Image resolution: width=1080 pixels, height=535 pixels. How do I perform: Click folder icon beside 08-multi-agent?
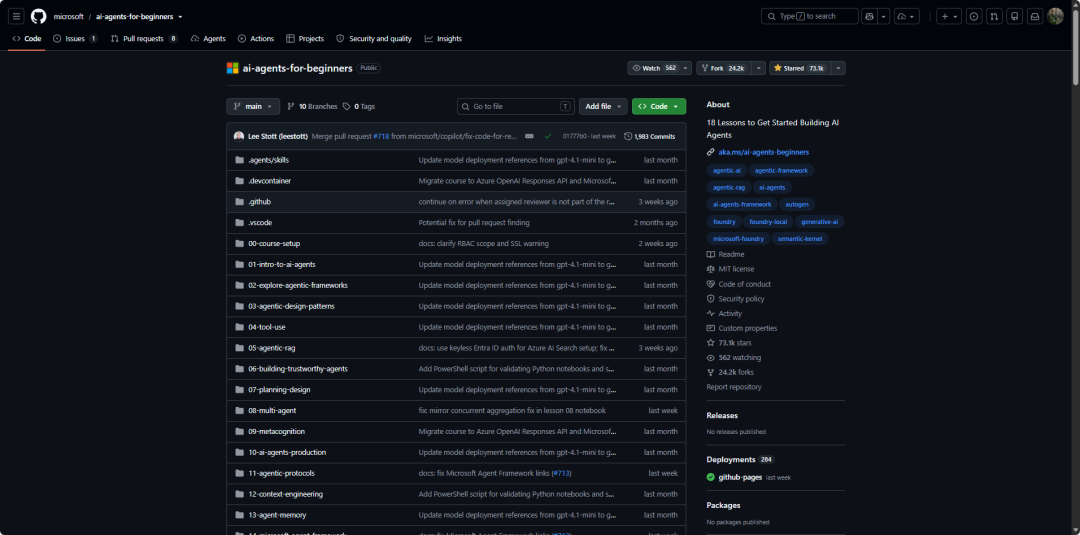pyautogui.click(x=240, y=410)
